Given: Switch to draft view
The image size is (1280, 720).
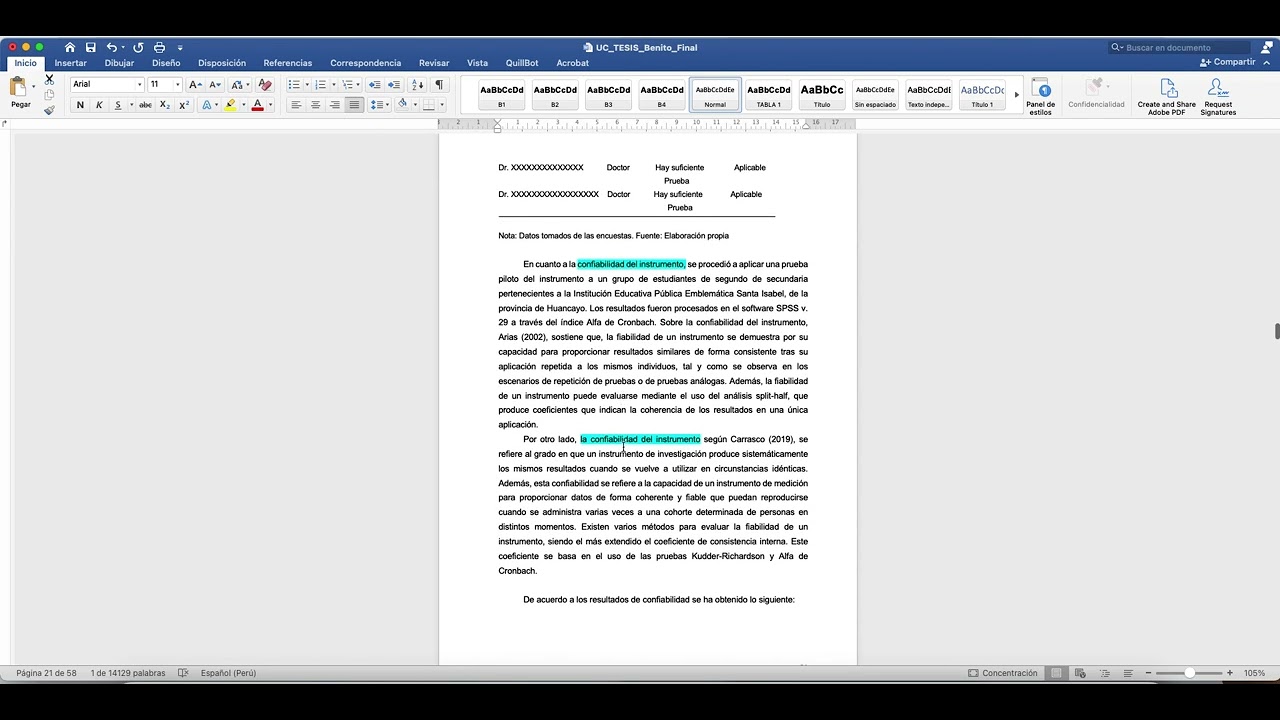Looking at the screenshot, I should (1128, 673).
